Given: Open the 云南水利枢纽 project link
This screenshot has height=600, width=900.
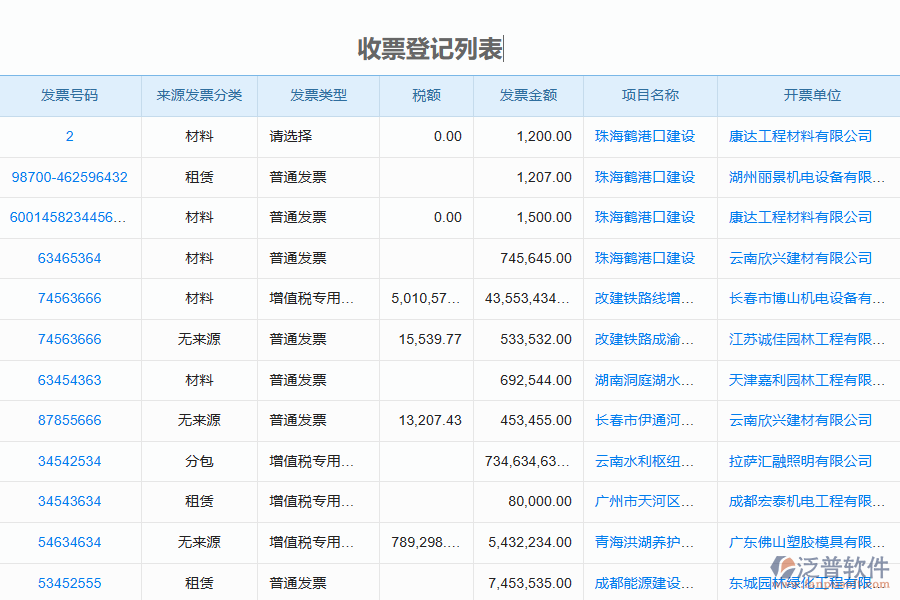Looking at the screenshot, I should click(645, 461).
